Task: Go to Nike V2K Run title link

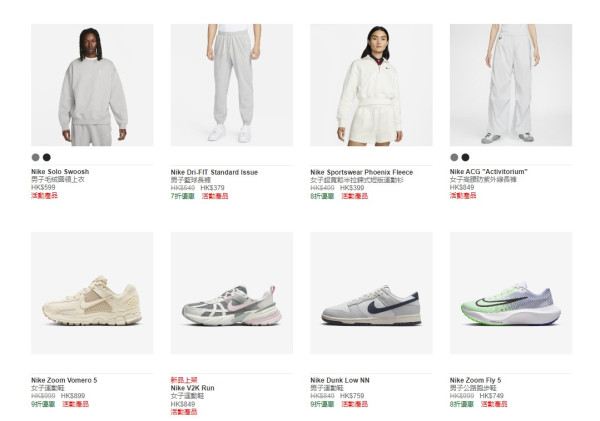Action: pyautogui.click(x=192, y=388)
